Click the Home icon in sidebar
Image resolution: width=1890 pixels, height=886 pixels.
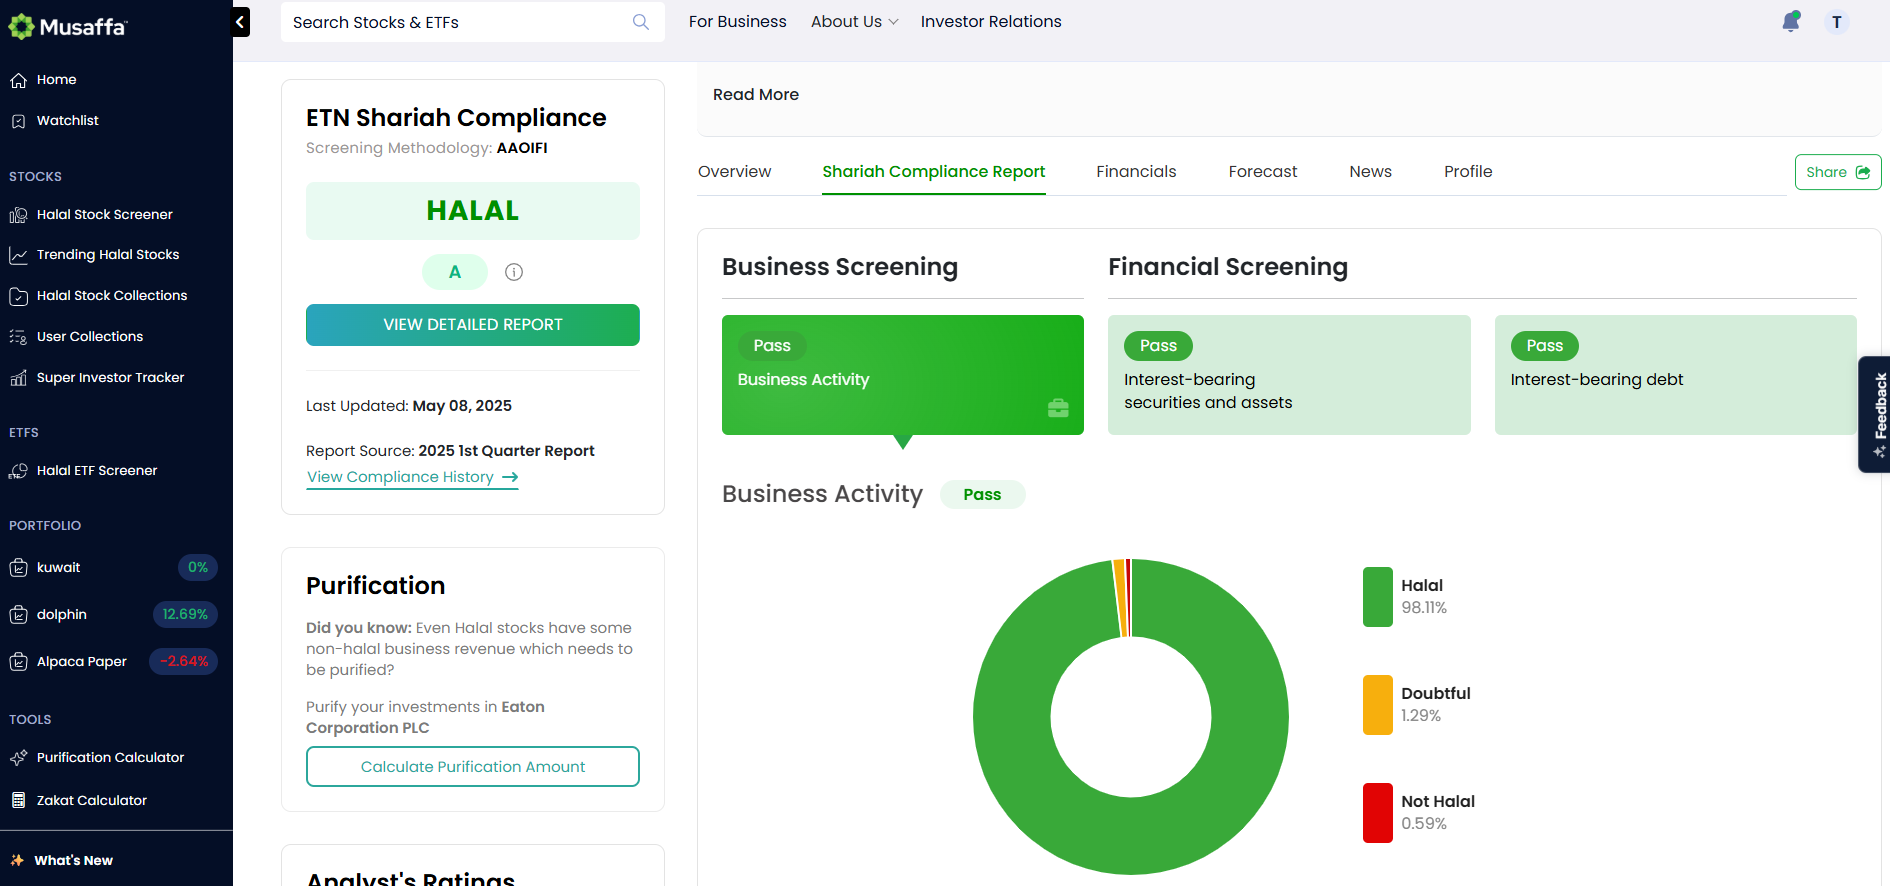(x=18, y=80)
